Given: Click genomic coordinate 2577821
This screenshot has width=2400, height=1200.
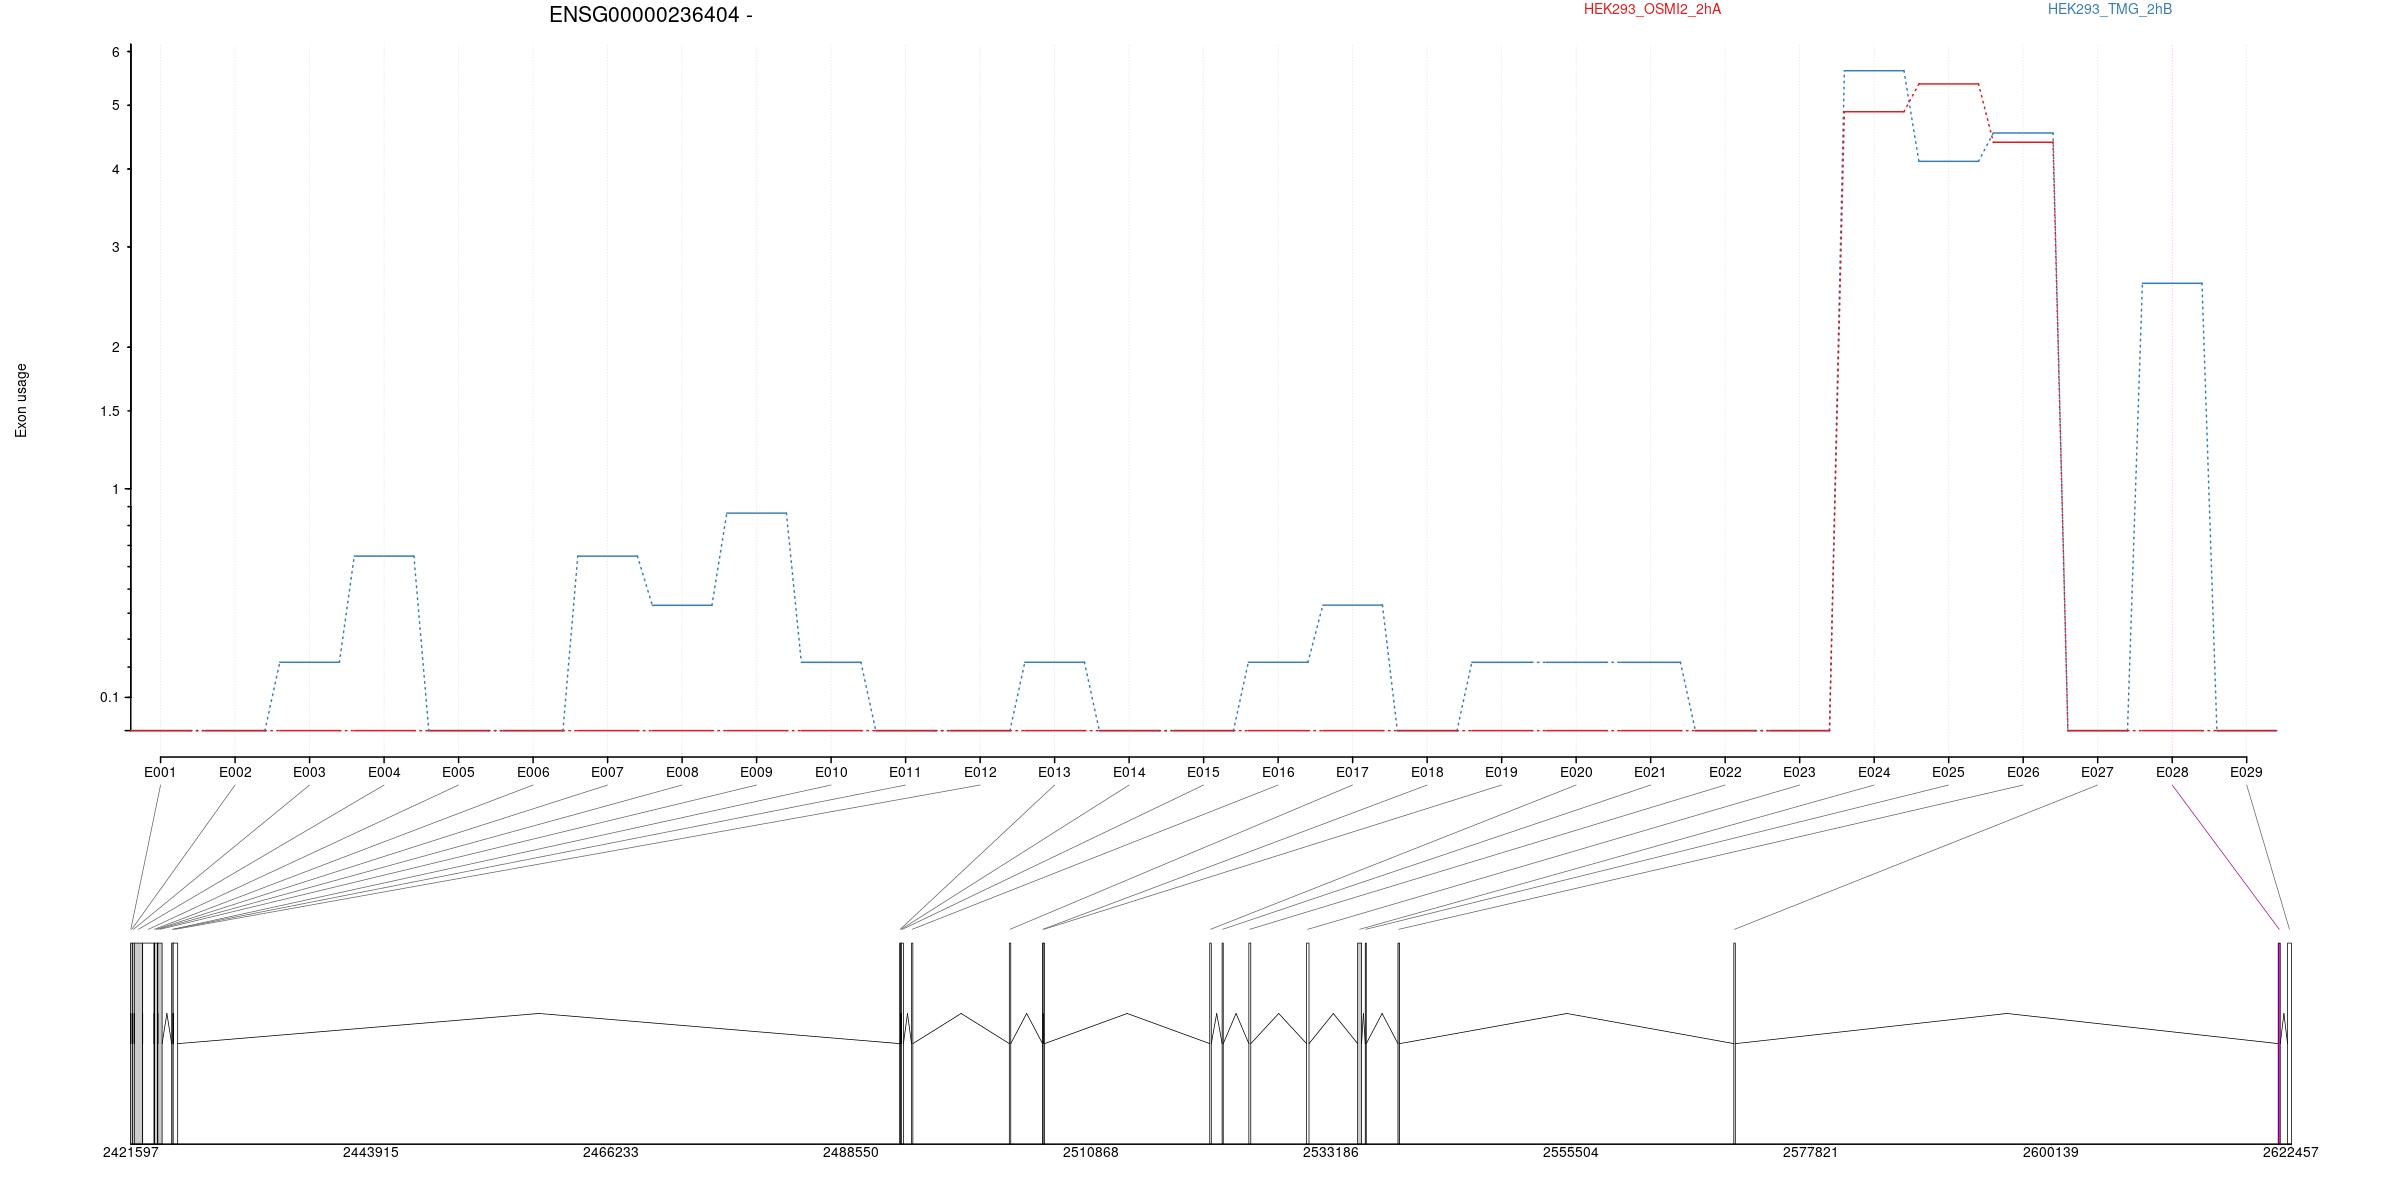Looking at the screenshot, I should [x=1811, y=1152].
